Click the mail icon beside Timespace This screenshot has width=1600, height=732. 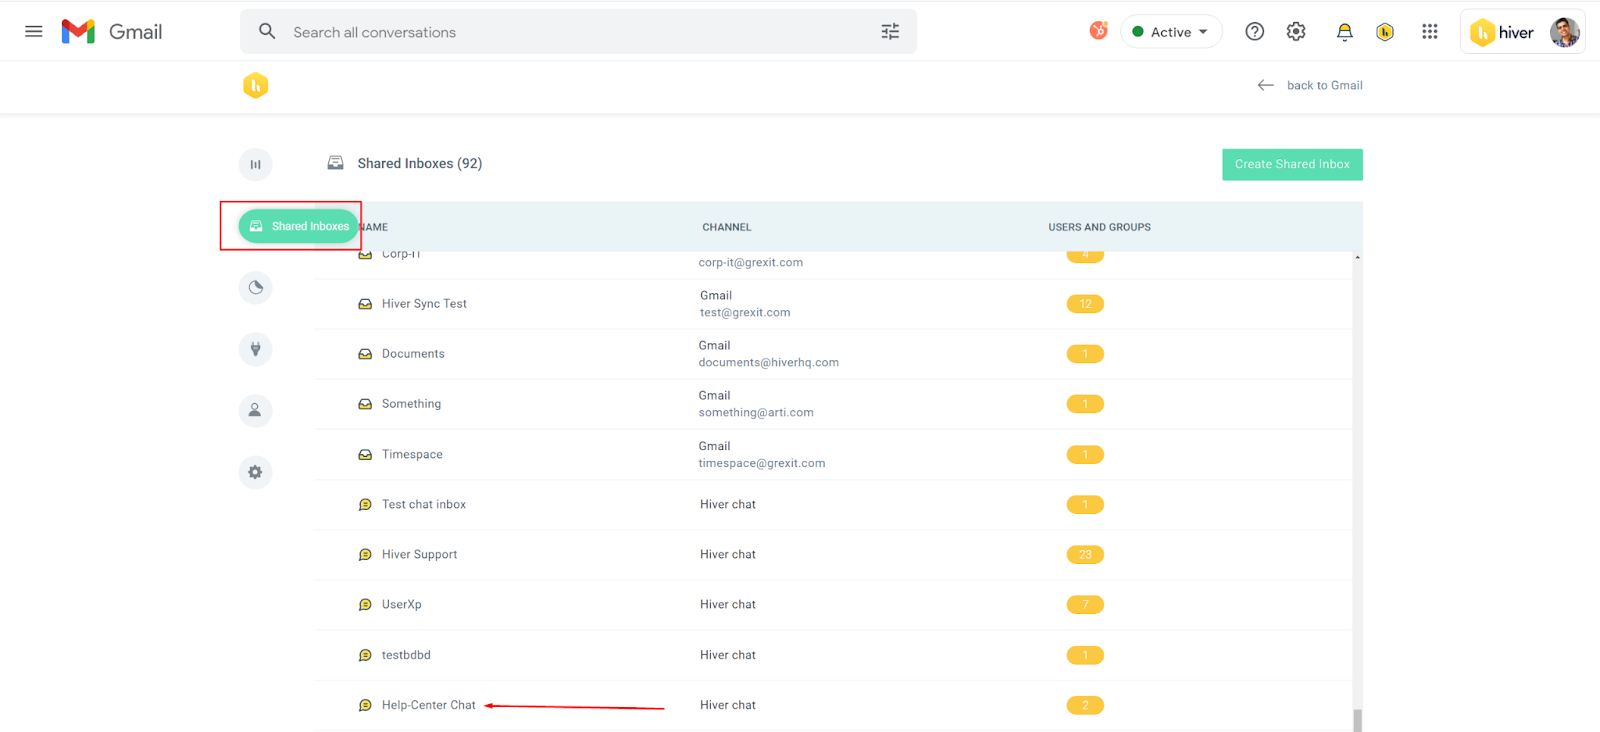(365, 454)
